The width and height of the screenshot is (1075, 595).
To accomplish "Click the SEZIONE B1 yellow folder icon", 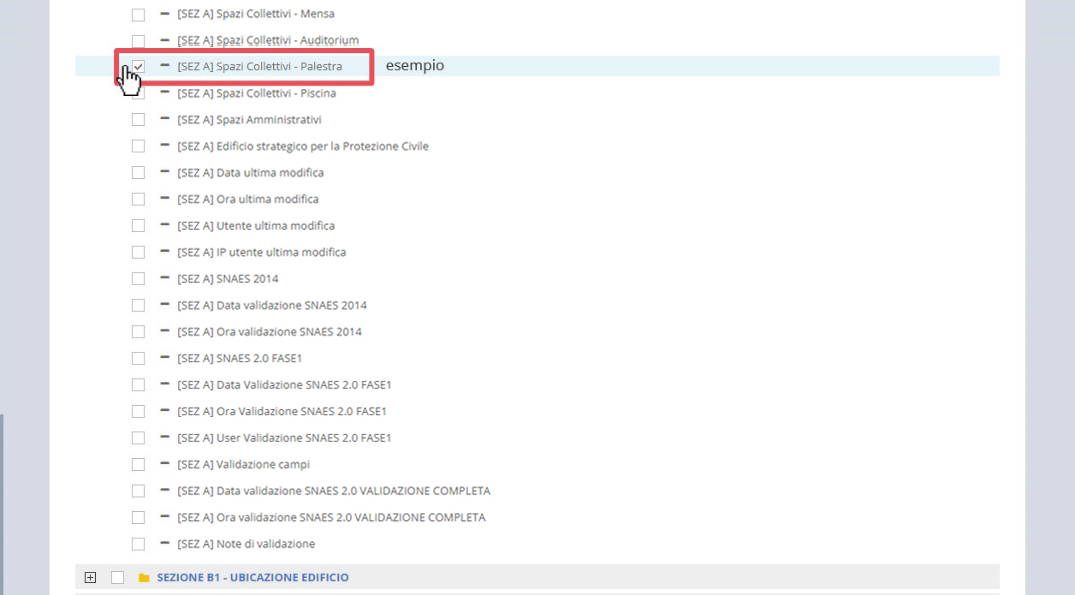I will coord(144,578).
